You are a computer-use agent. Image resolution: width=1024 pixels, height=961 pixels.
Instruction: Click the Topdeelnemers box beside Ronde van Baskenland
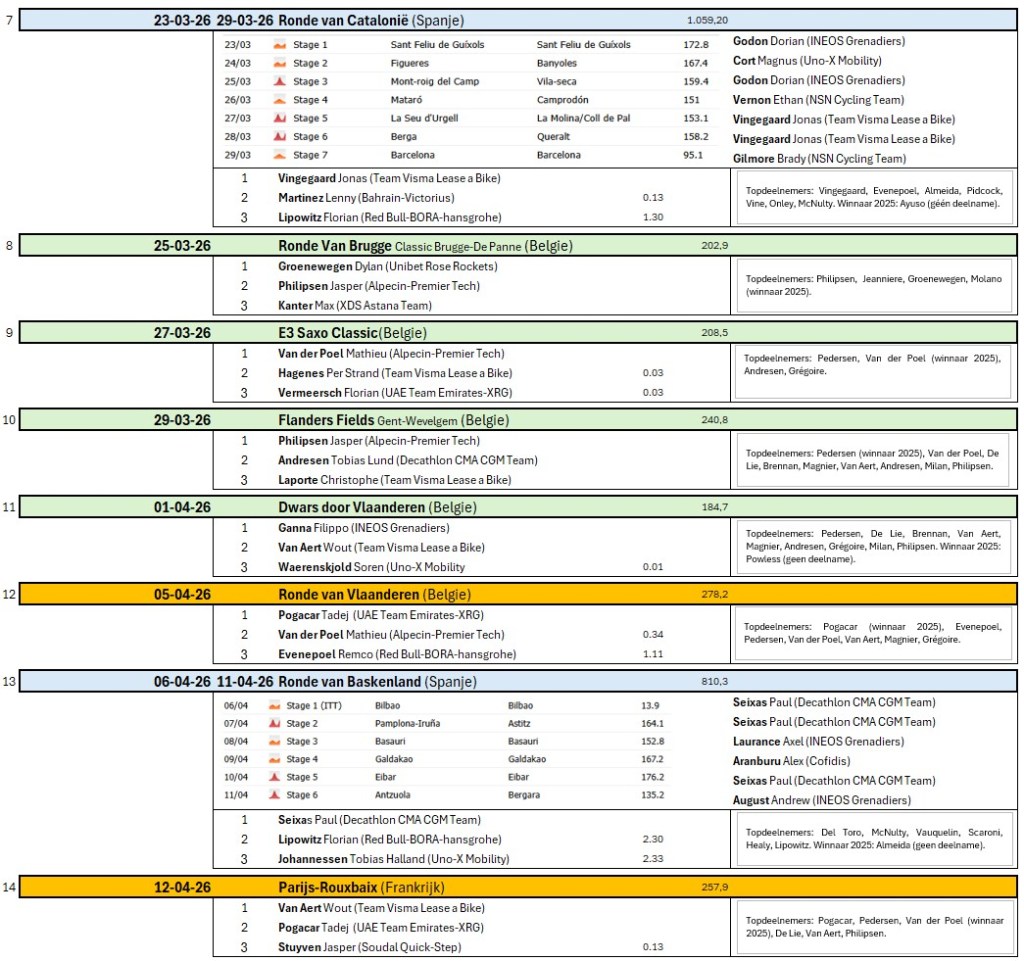873,839
